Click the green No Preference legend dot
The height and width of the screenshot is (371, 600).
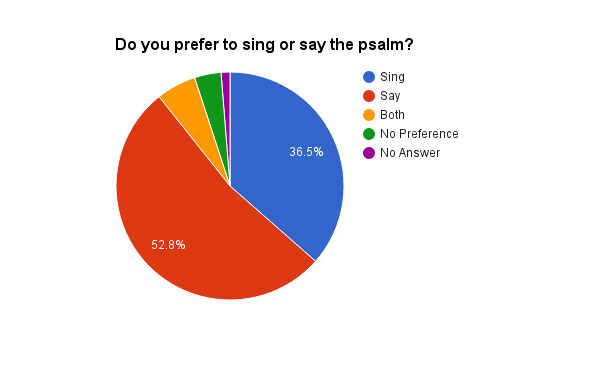369,134
